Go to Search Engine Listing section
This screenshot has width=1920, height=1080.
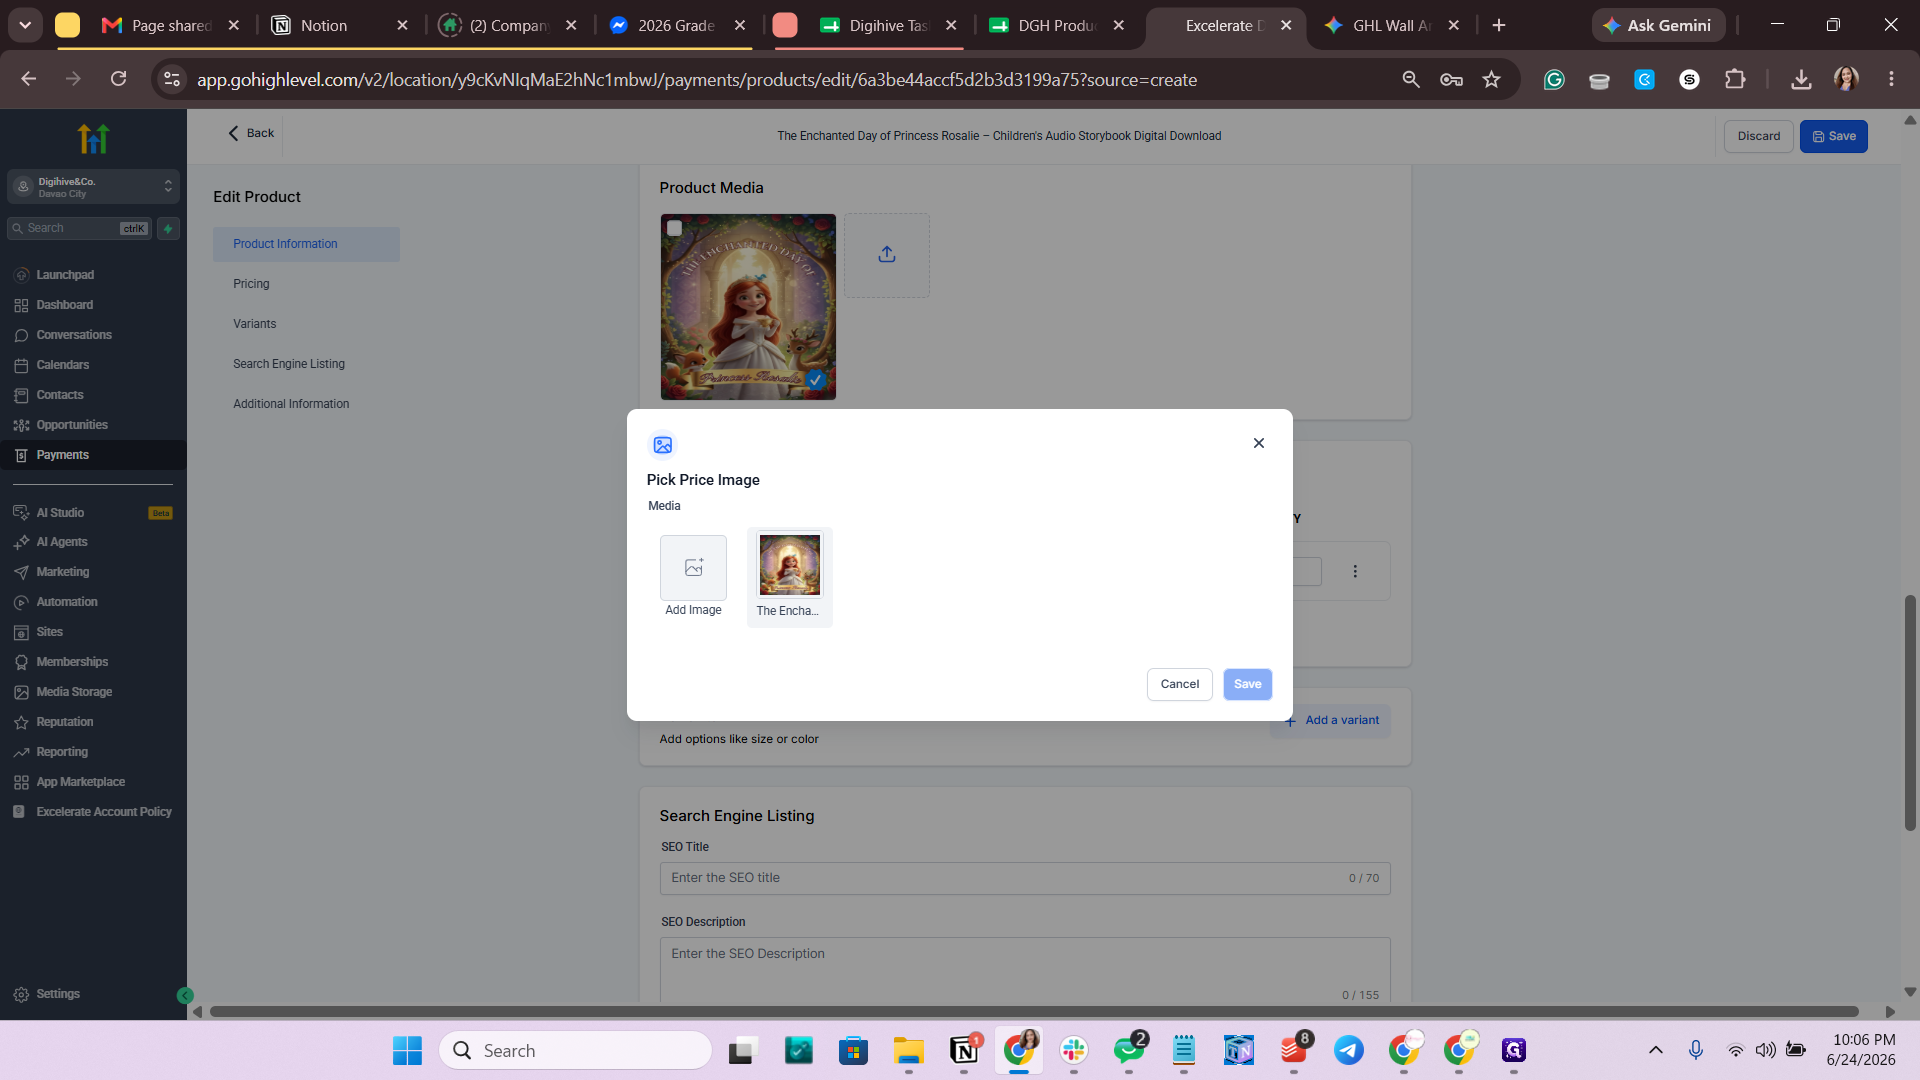(x=289, y=364)
